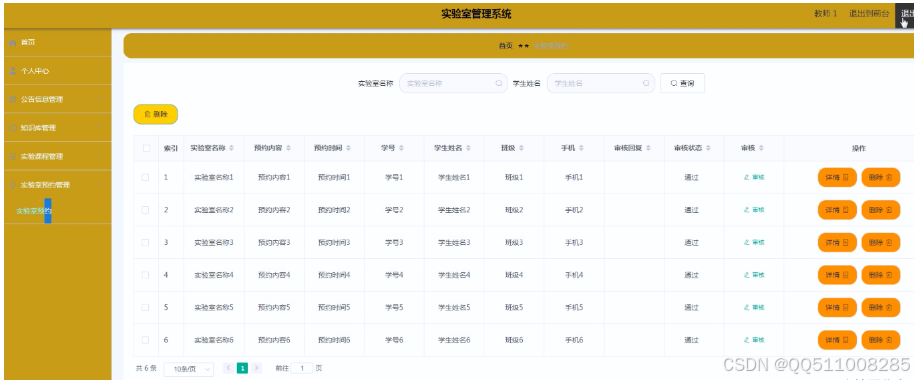Click 退出到前台 in the top header
This screenshot has height=380, width=914.
pyautogui.click(x=869, y=14)
